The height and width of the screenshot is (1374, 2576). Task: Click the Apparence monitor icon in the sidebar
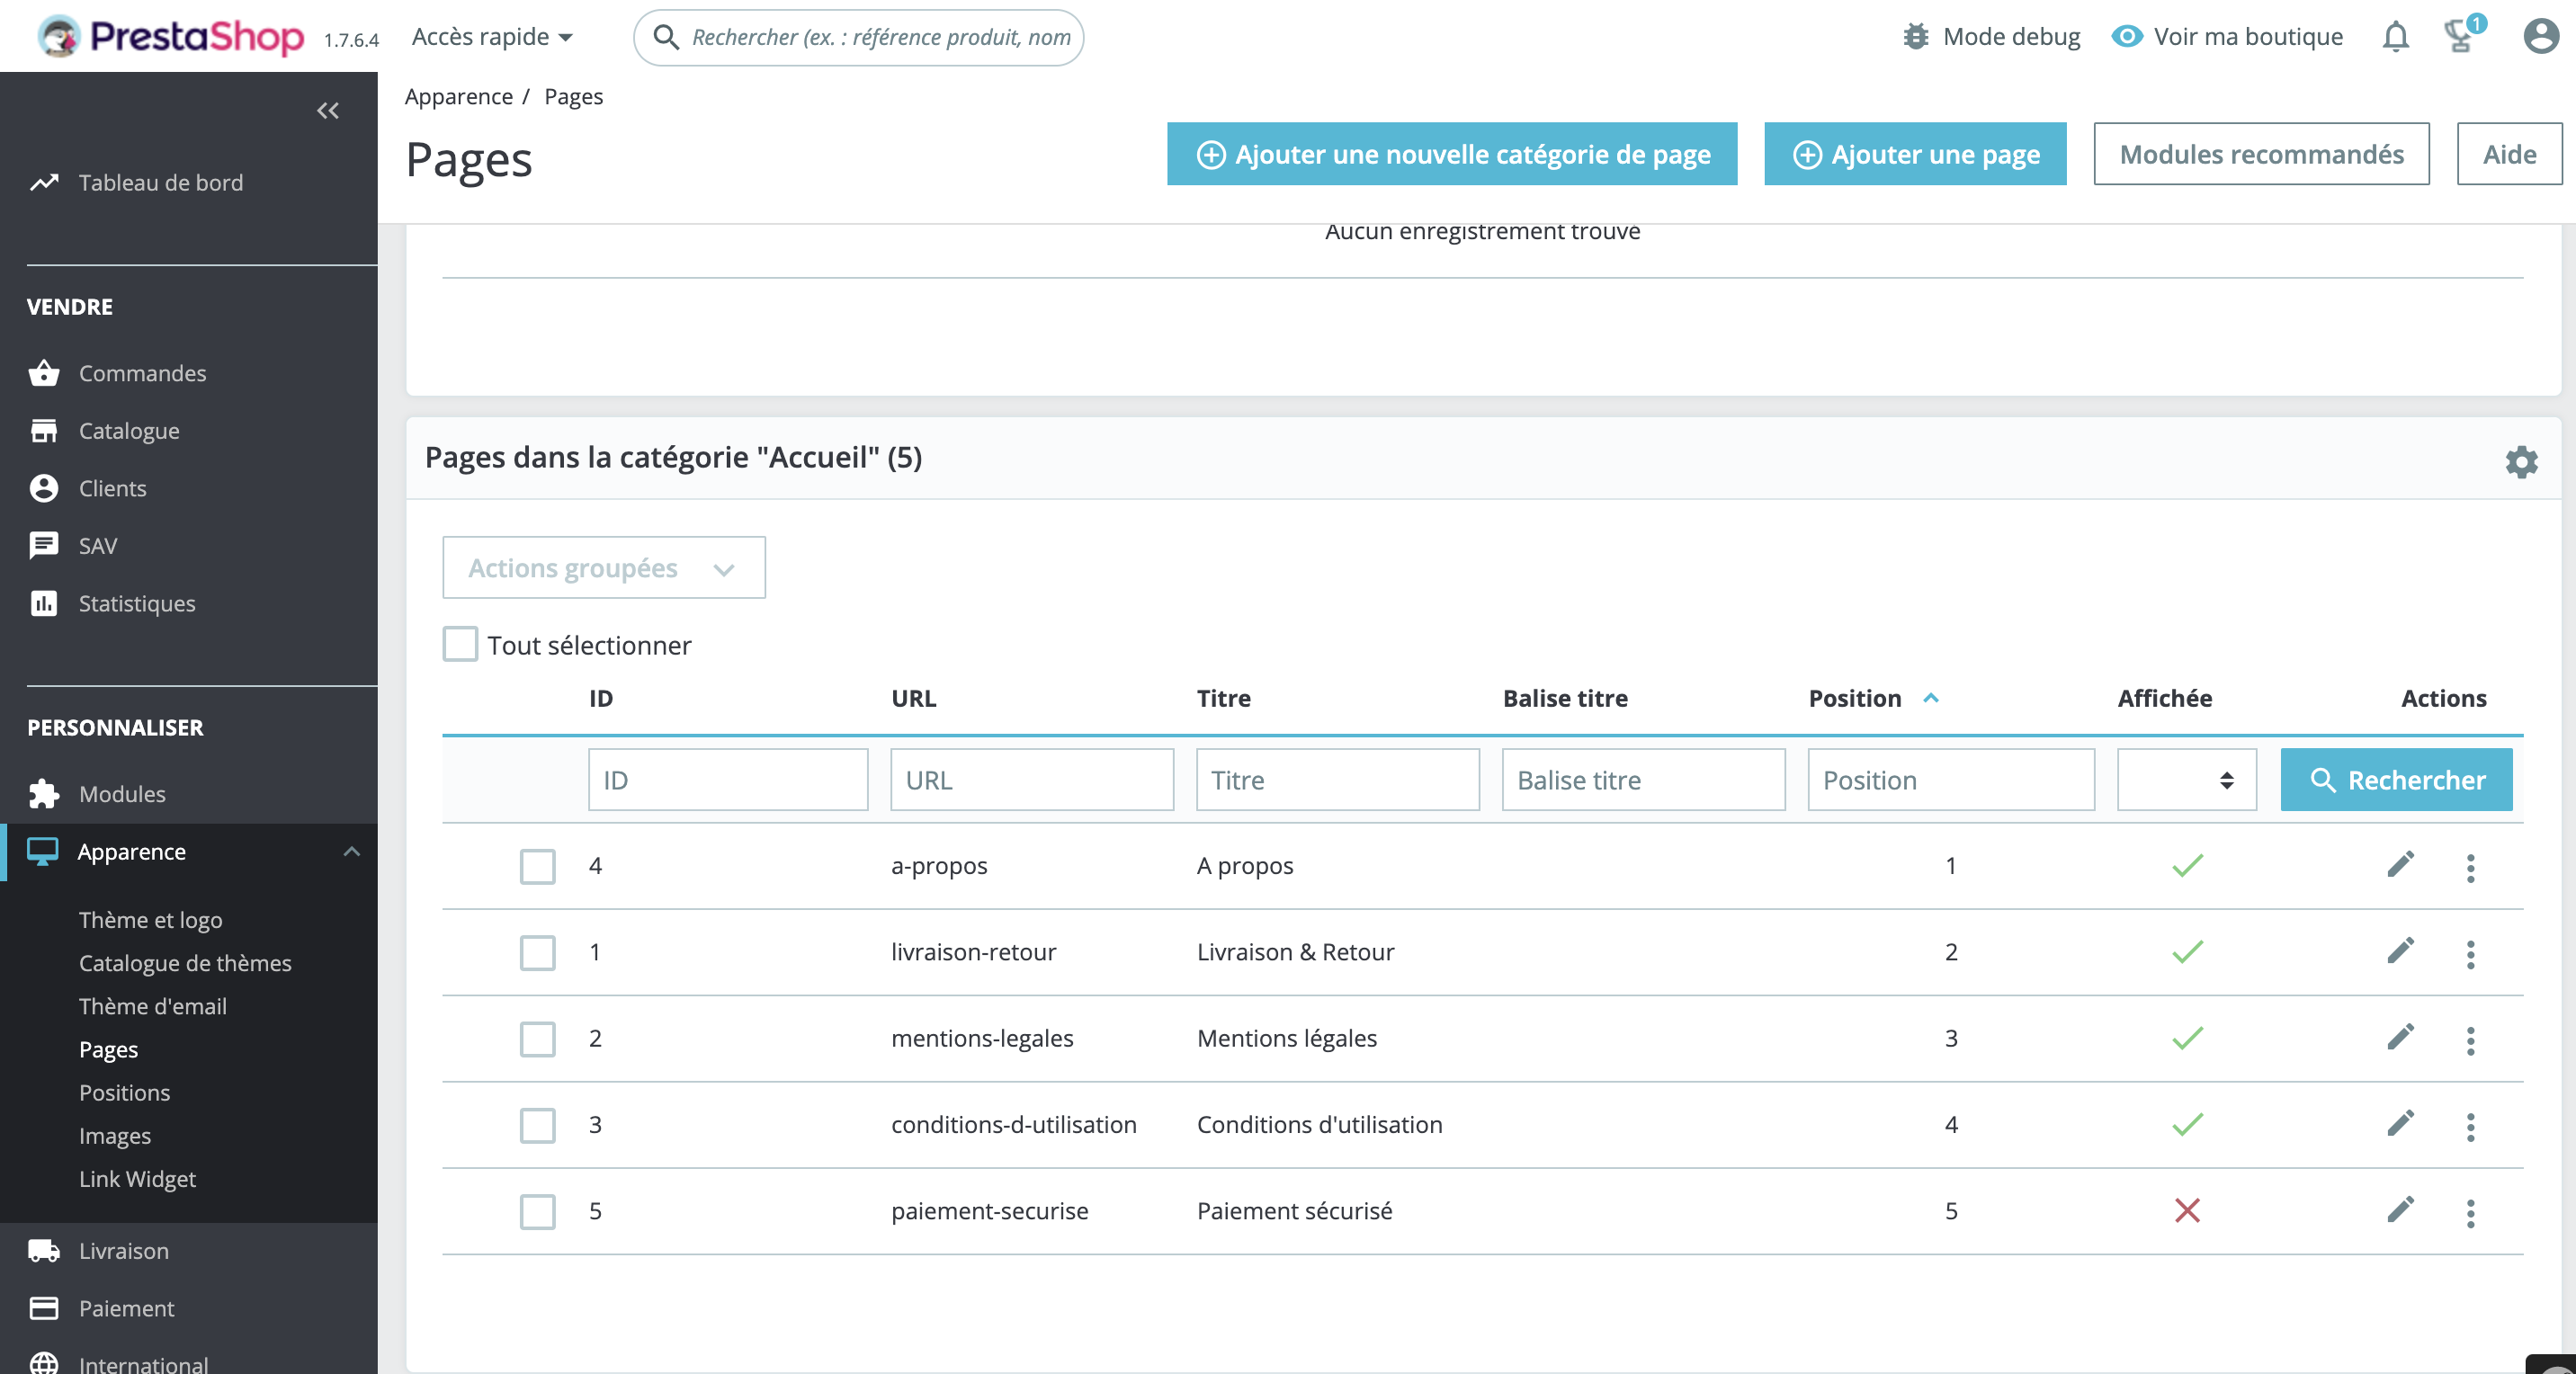tap(42, 852)
